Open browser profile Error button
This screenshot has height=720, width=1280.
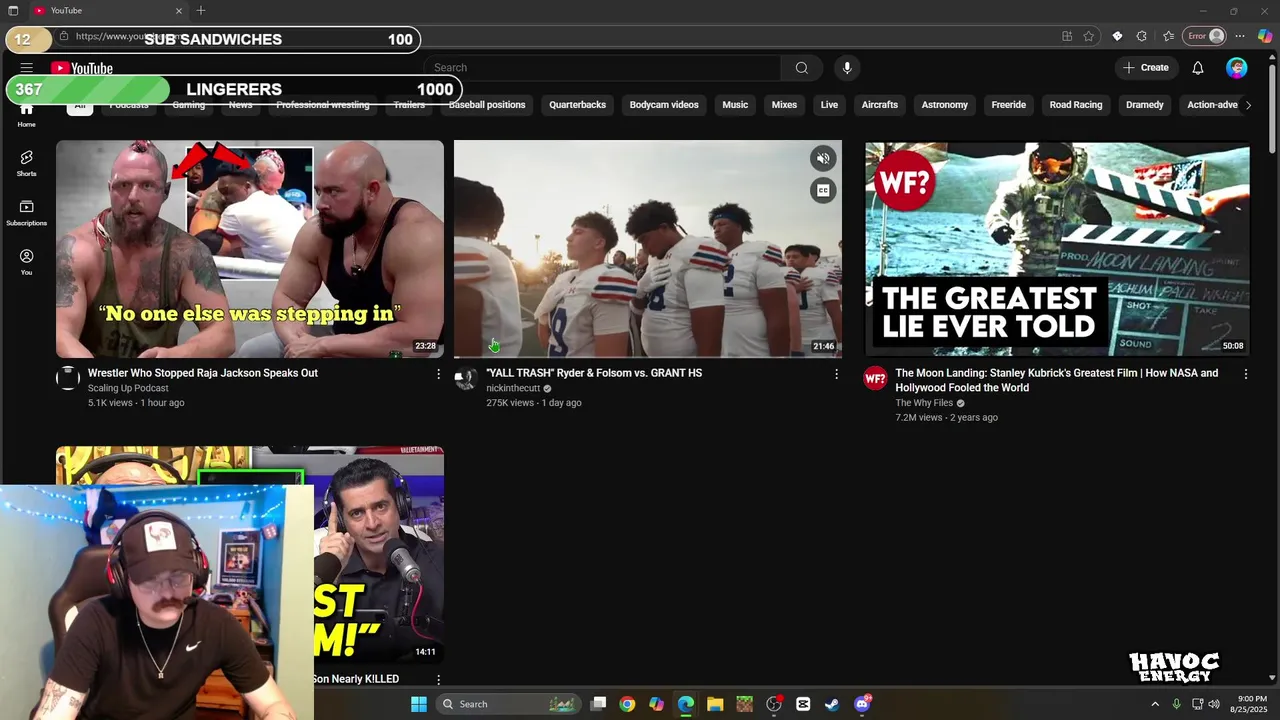(x=1205, y=36)
